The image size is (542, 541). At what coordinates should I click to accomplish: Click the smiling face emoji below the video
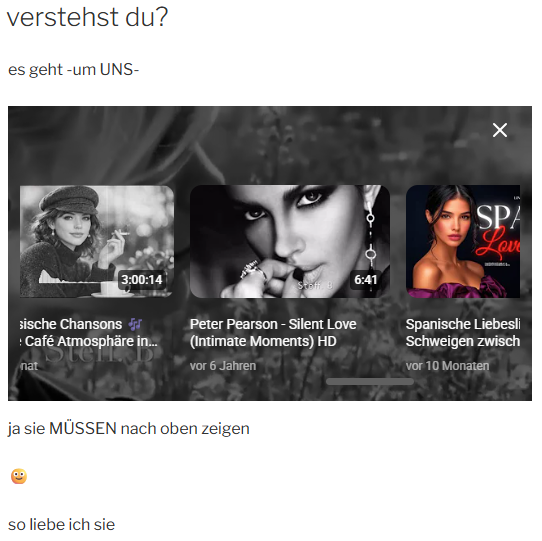coord(19,476)
